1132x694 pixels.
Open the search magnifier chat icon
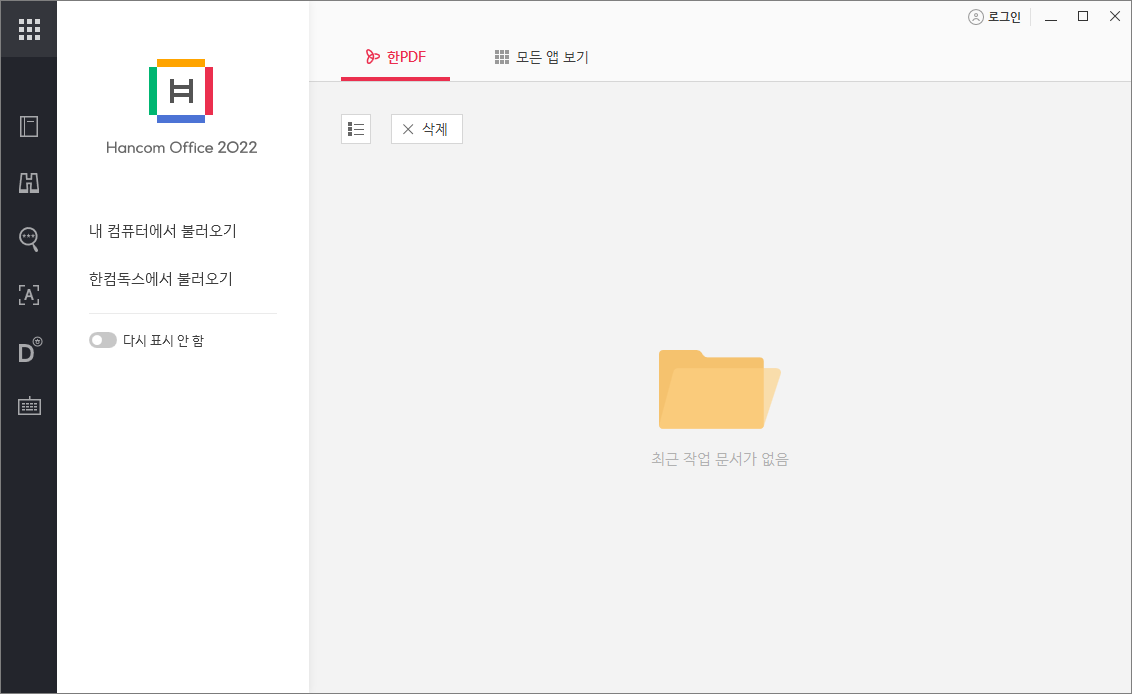[29, 239]
